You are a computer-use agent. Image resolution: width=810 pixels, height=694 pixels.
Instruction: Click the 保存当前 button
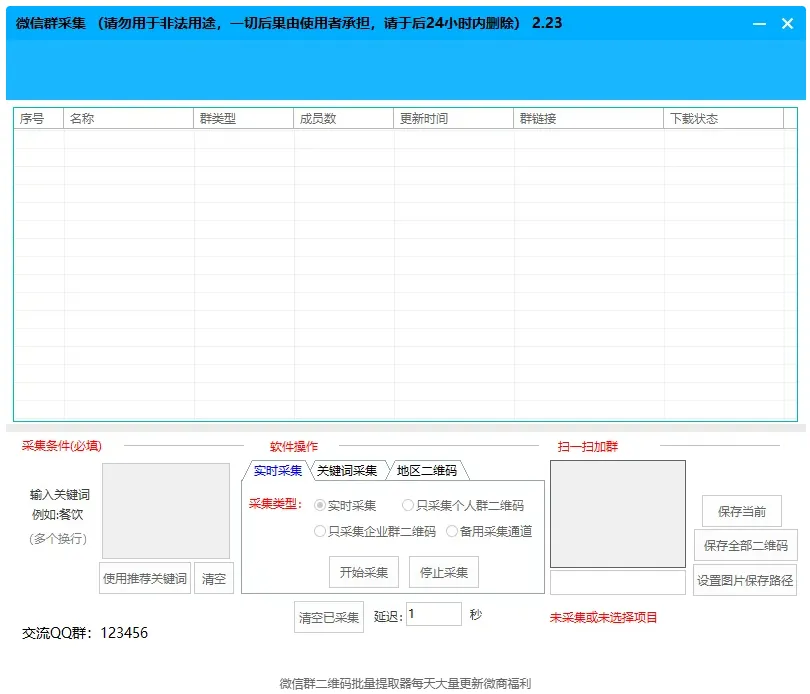[x=744, y=510]
